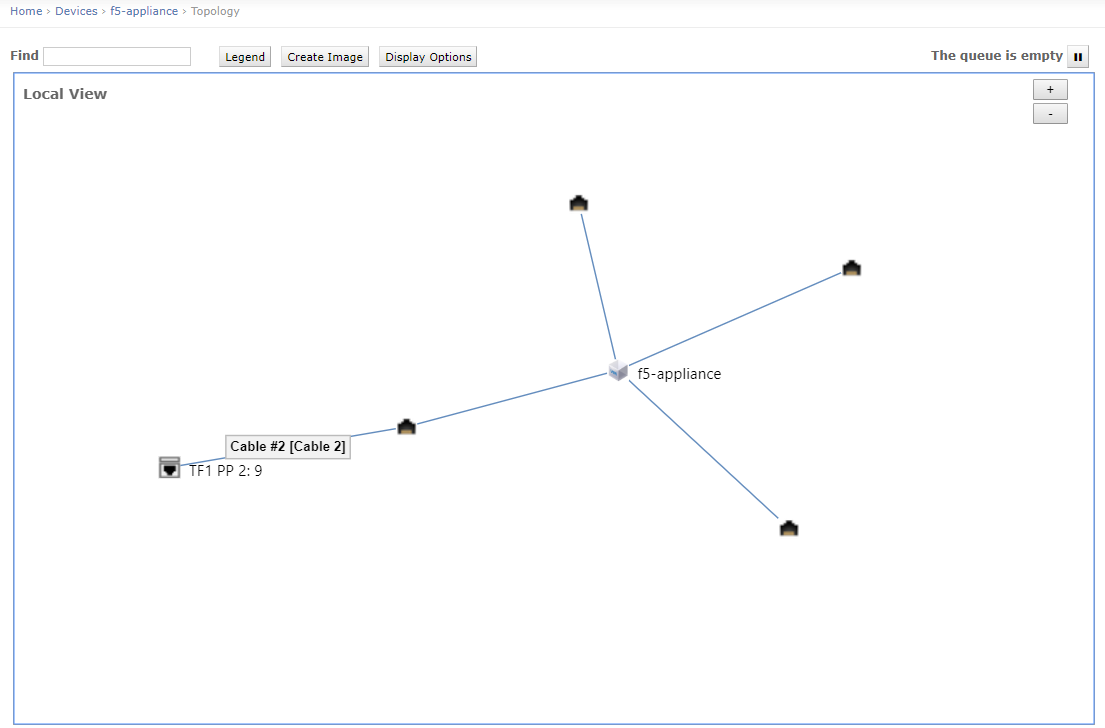Click the f5-appliance device node icon
Viewport: 1105px width, 728px height.
tap(618, 371)
